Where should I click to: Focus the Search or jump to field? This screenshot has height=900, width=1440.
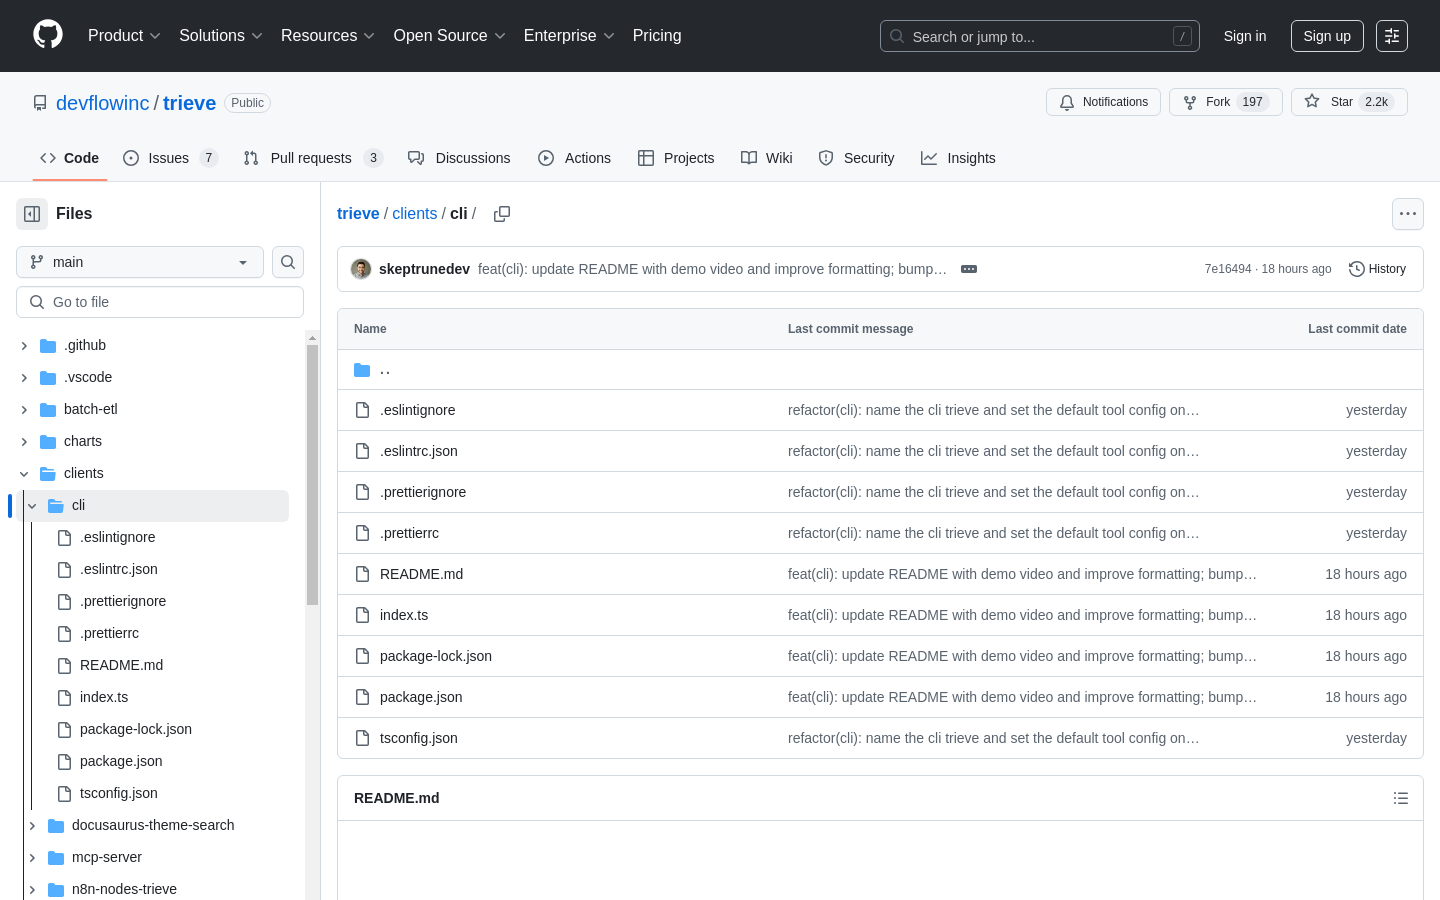pos(1040,36)
